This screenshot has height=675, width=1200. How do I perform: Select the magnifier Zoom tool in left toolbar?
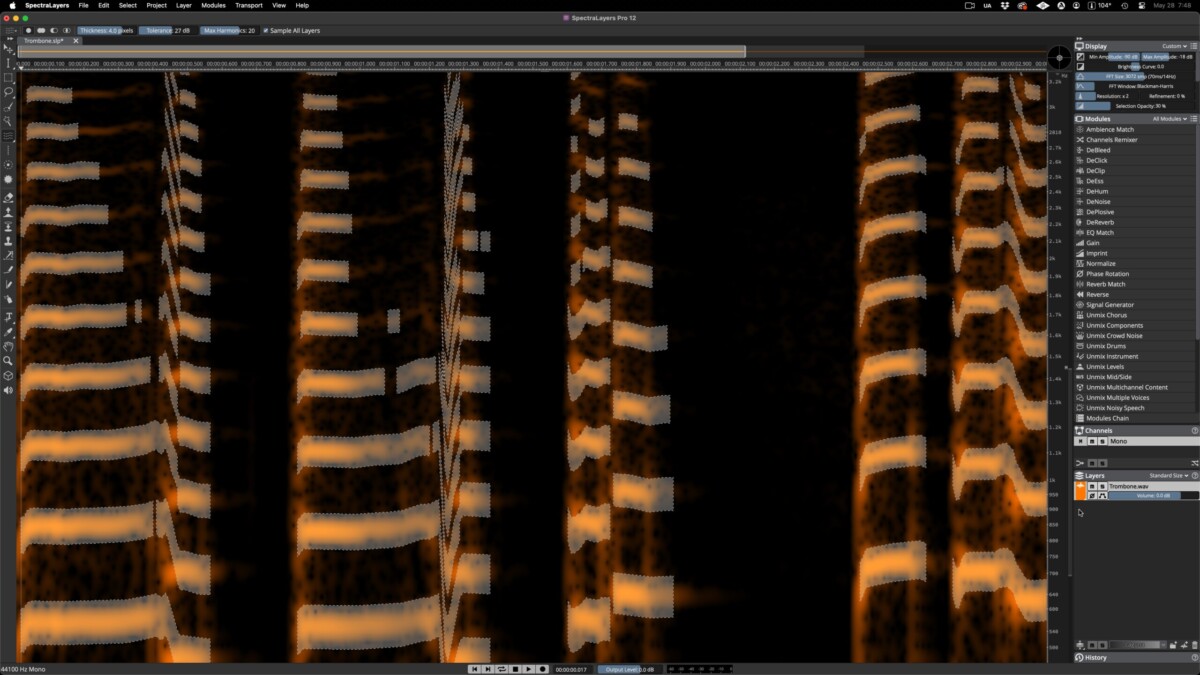click(8, 360)
